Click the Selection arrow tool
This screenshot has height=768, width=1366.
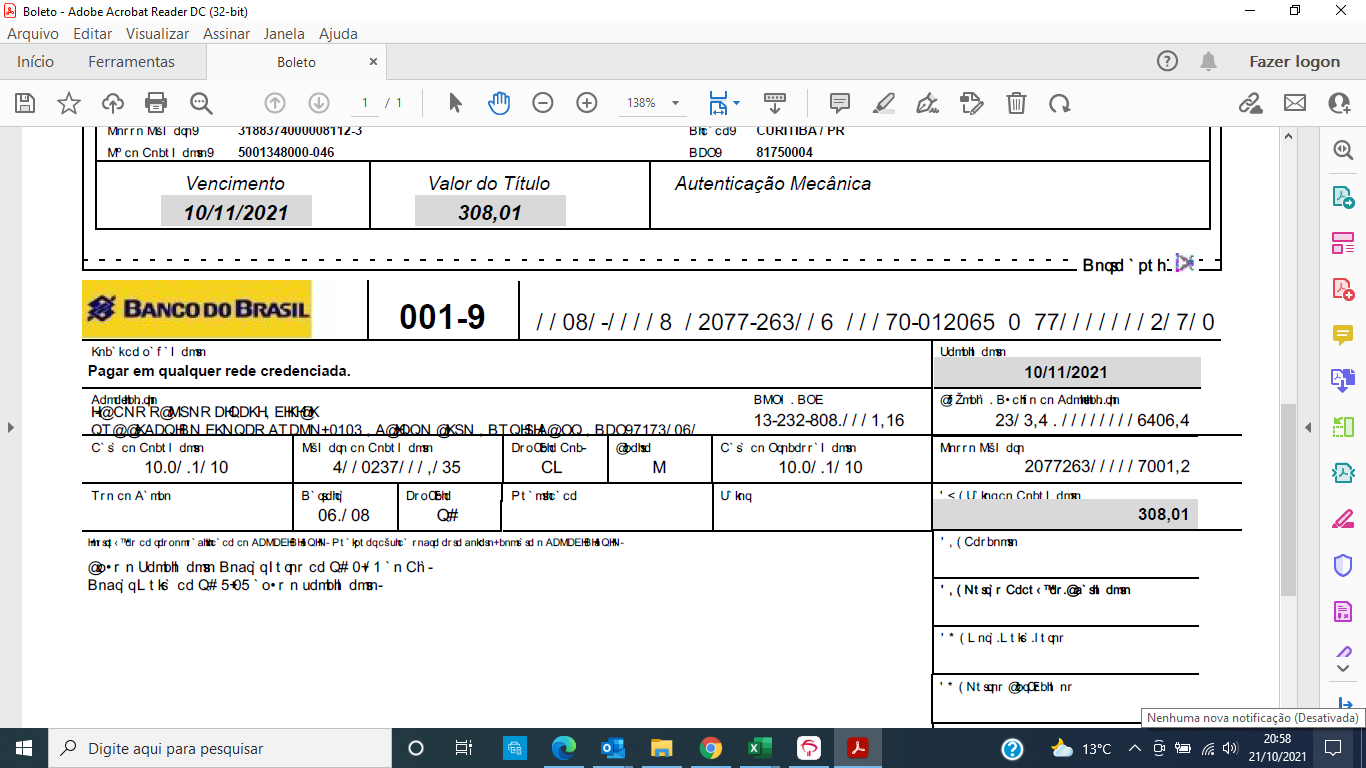(x=456, y=102)
